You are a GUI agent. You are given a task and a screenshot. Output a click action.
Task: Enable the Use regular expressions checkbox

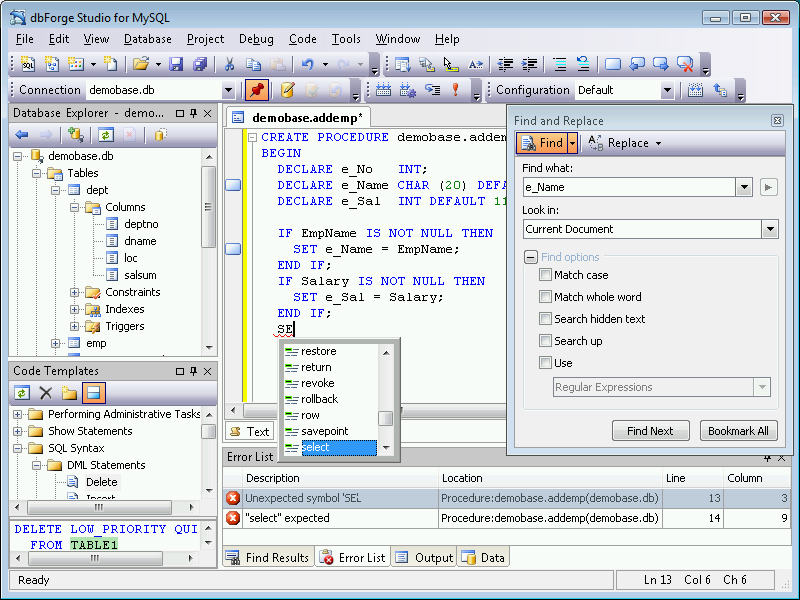545,363
